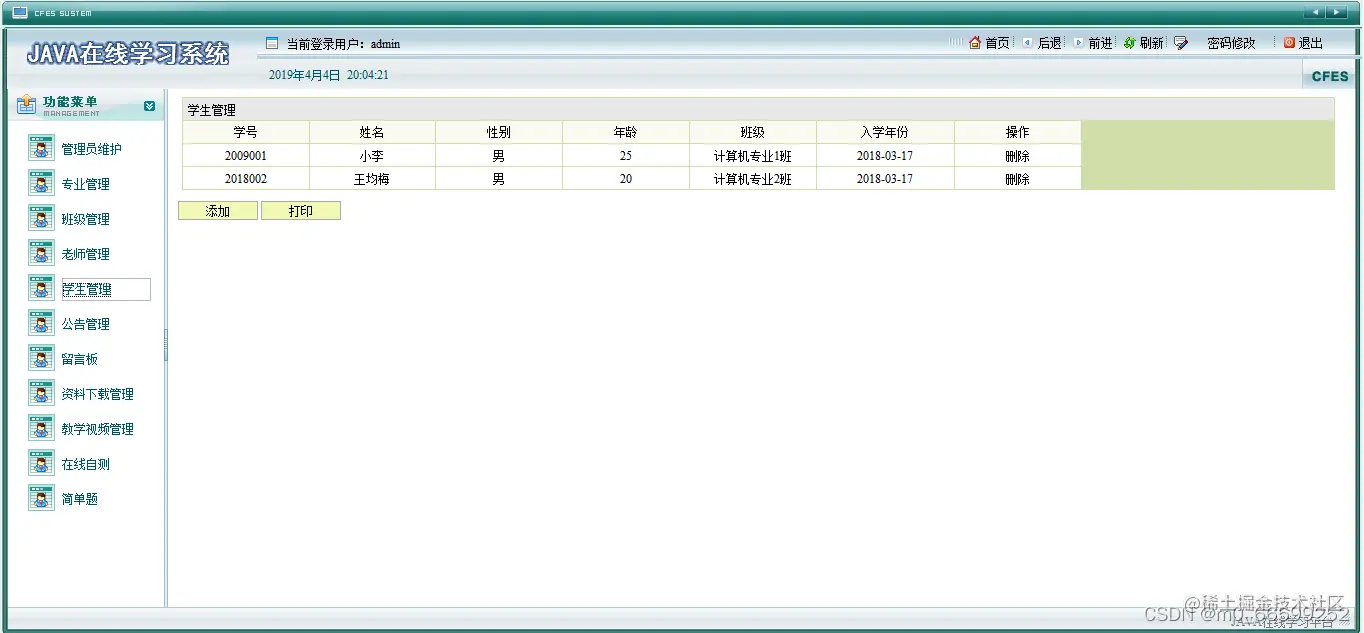Click the icon beside 简单题
The height and width of the screenshot is (633, 1364).
pyautogui.click(x=41, y=499)
